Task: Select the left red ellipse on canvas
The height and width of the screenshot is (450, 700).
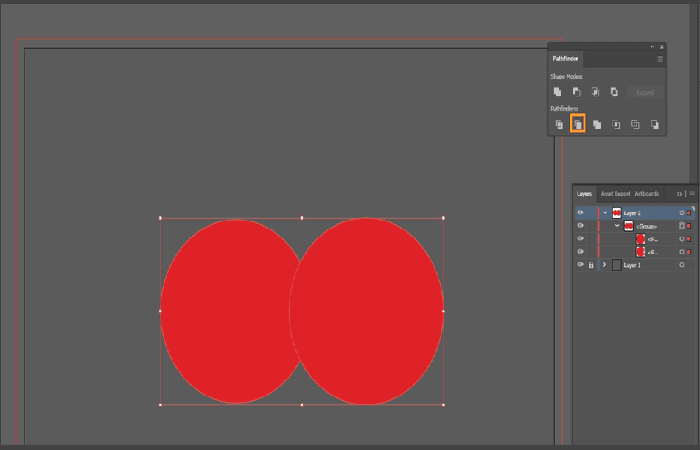Action: (223, 311)
